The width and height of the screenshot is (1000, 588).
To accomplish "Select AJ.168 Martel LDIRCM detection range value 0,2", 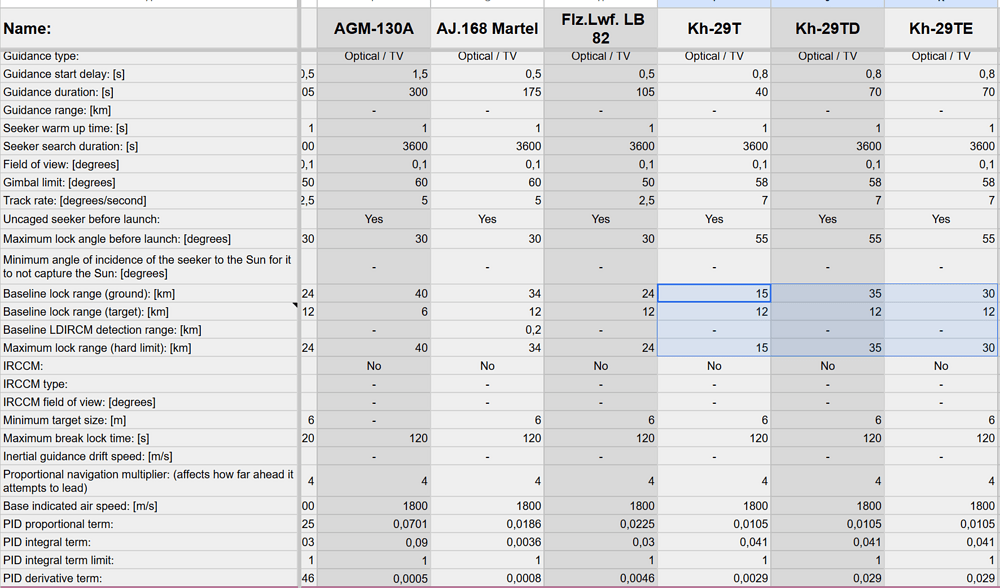I will point(487,330).
